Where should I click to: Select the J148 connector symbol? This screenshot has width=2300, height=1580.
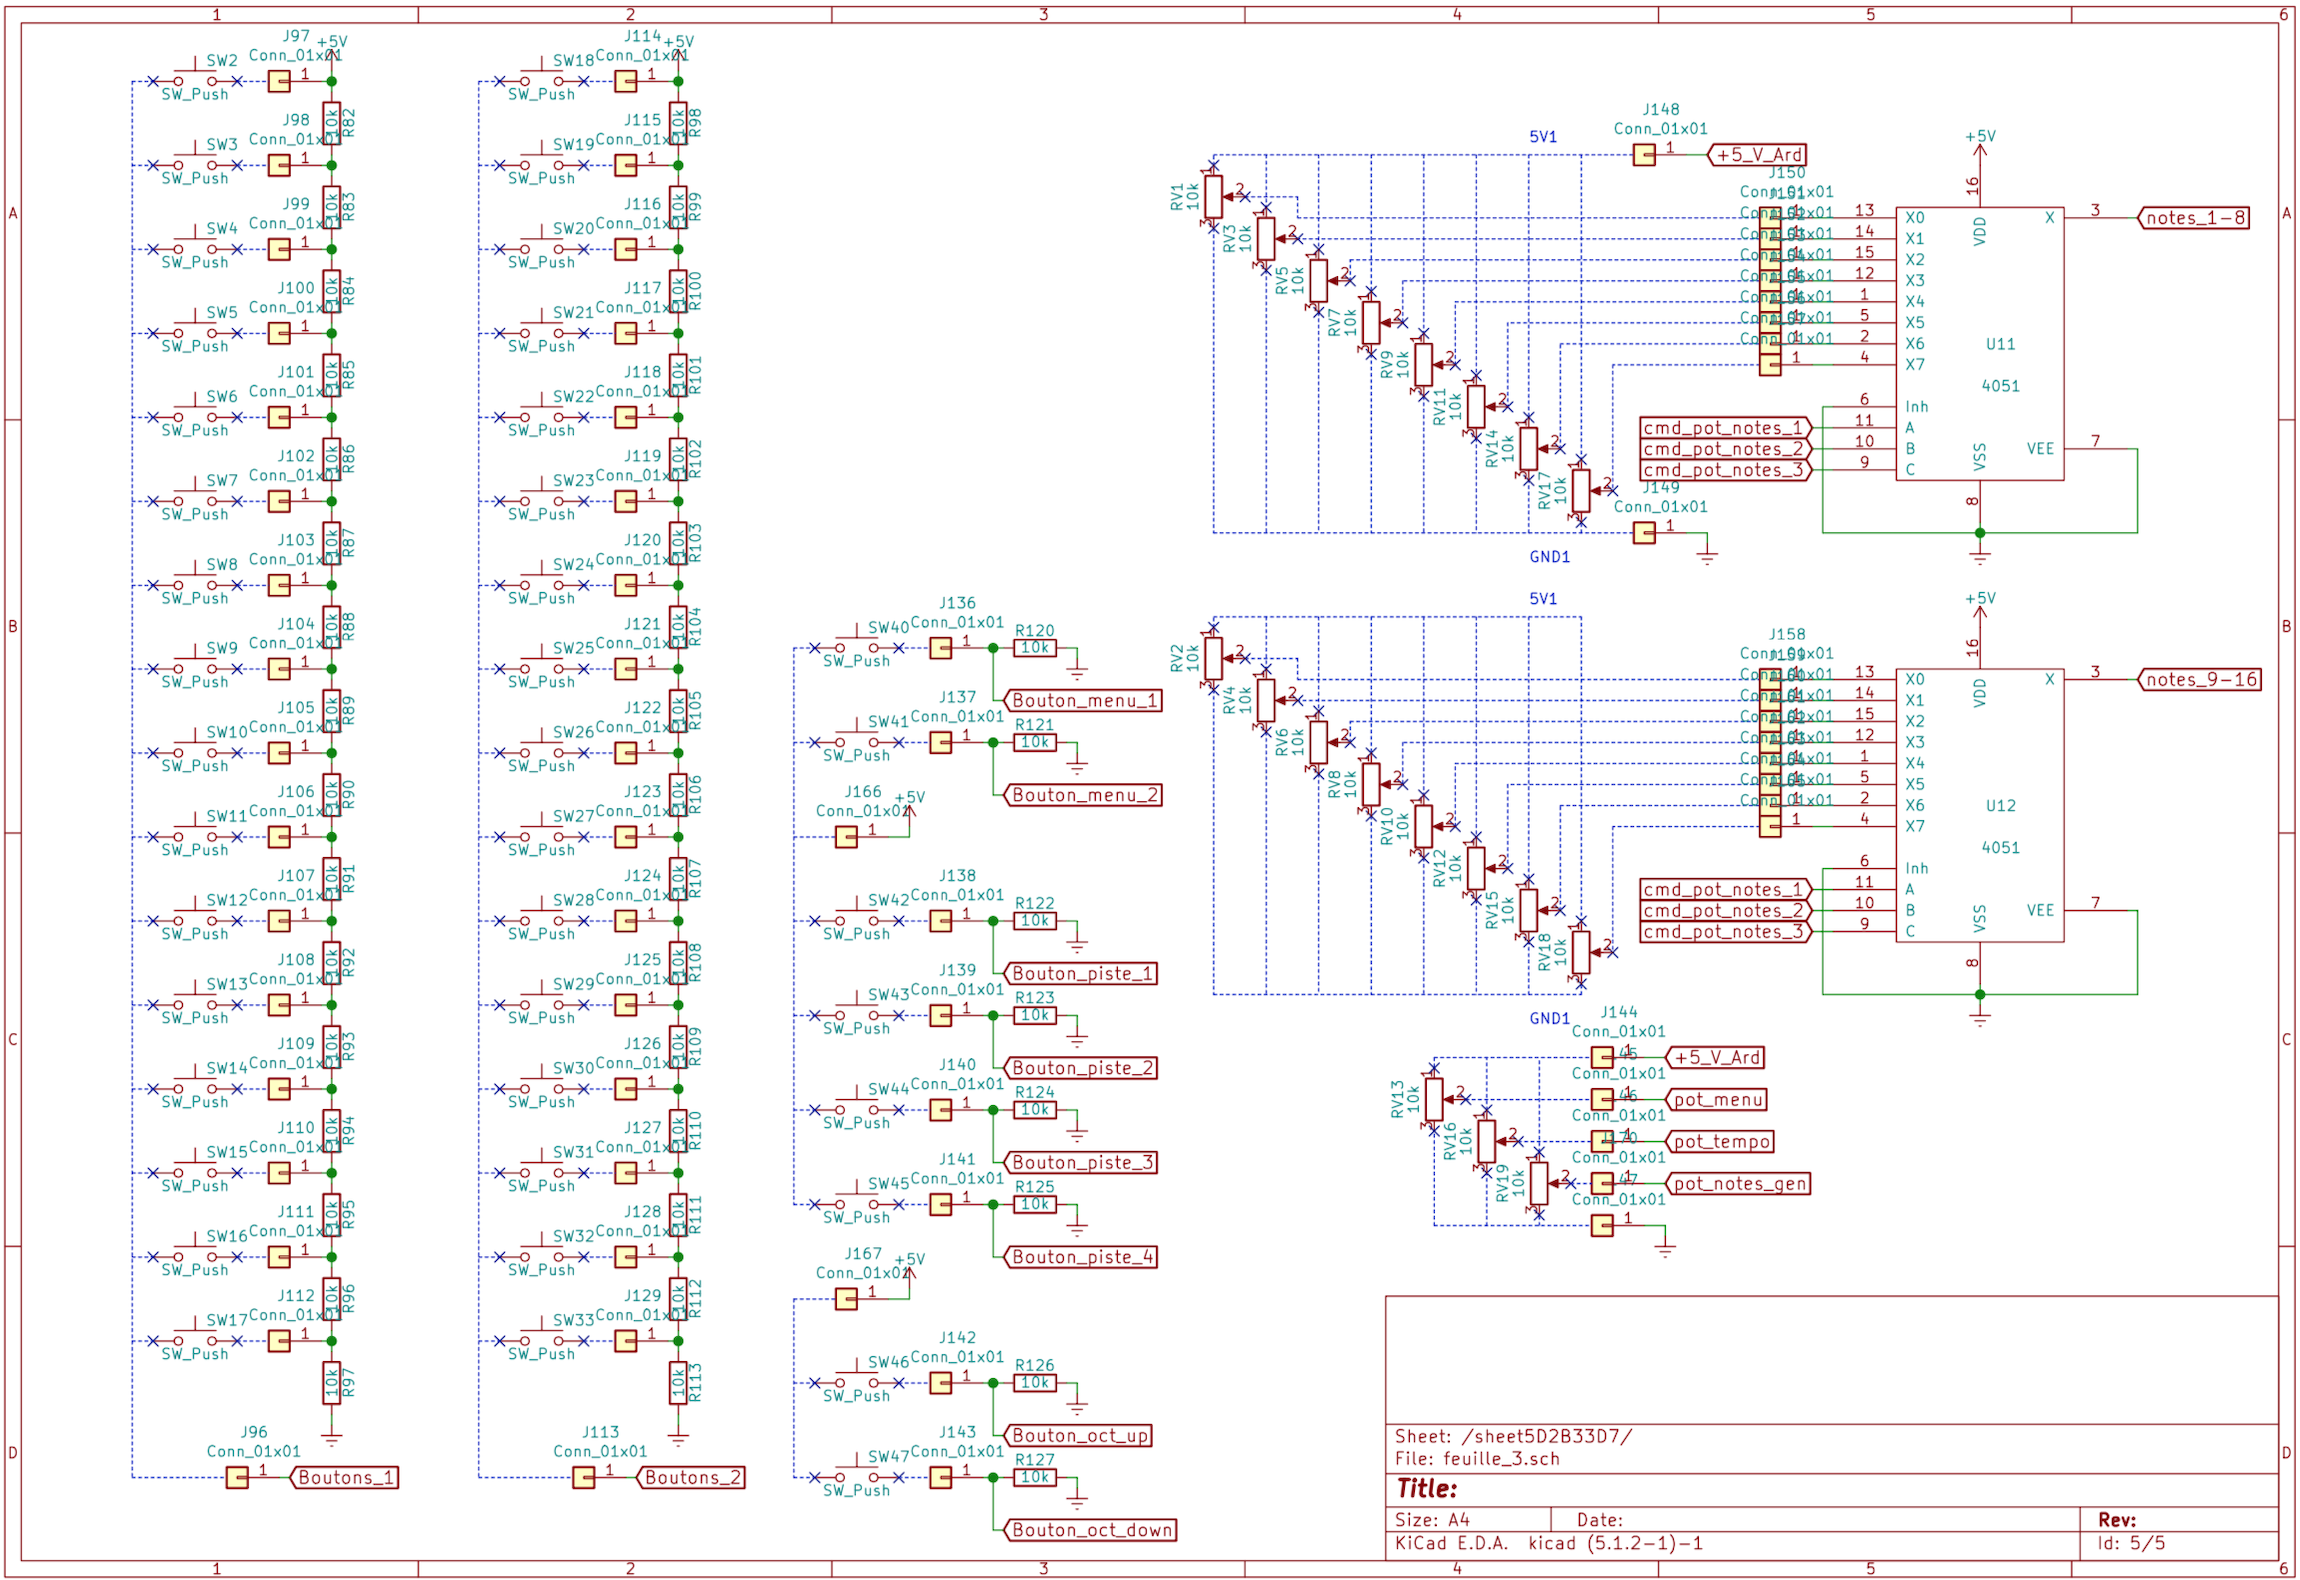pos(1643,155)
